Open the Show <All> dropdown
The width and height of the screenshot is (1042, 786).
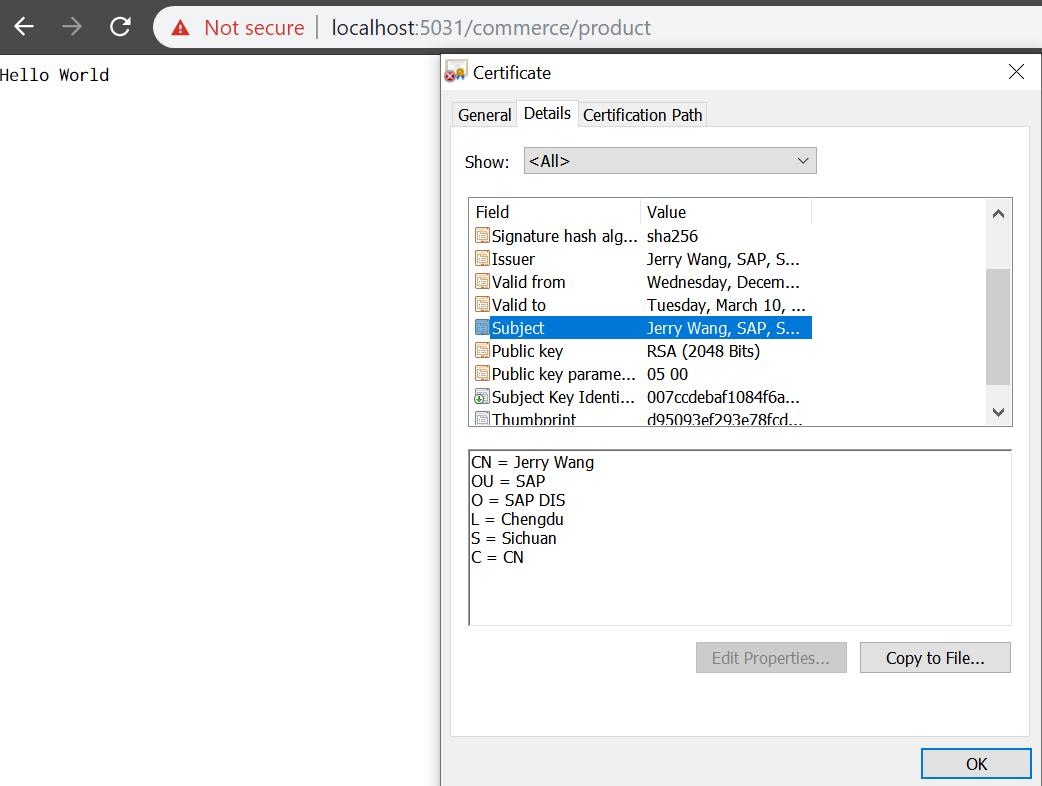(x=670, y=161)
